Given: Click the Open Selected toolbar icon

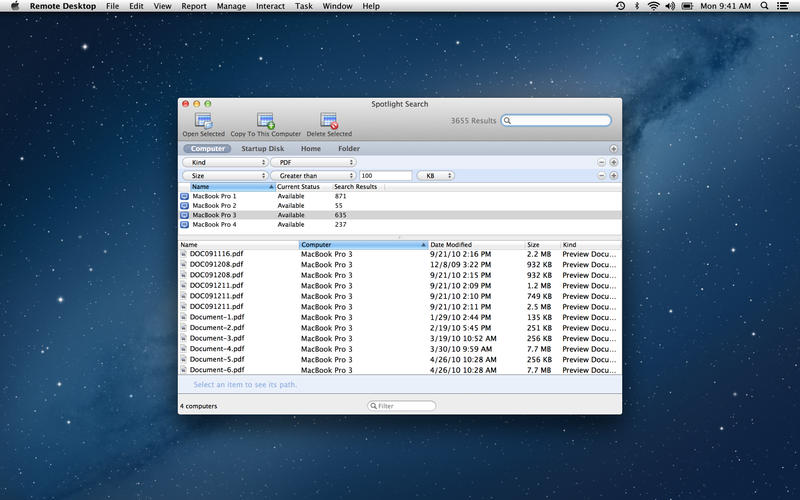Looking at the screenshot, I should (203, 121).
